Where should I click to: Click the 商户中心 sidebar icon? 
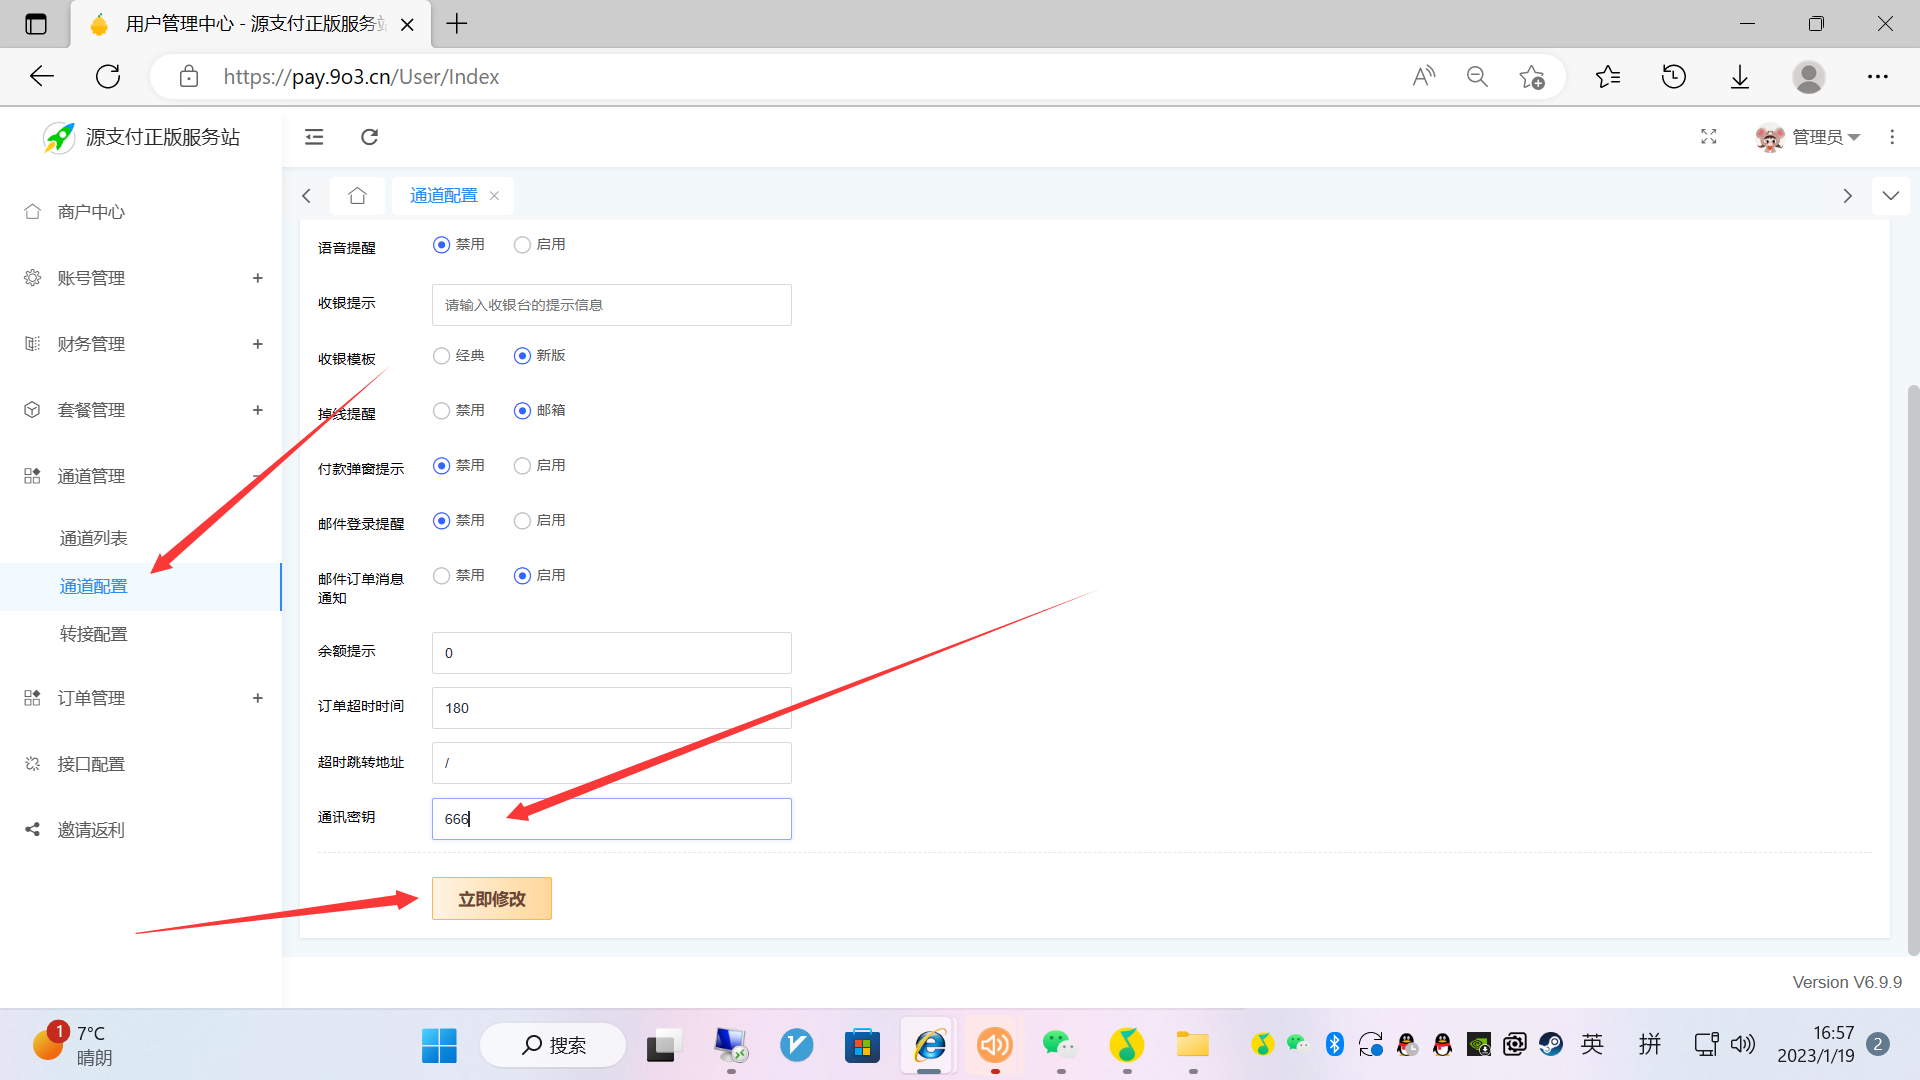tap(33, 211)
